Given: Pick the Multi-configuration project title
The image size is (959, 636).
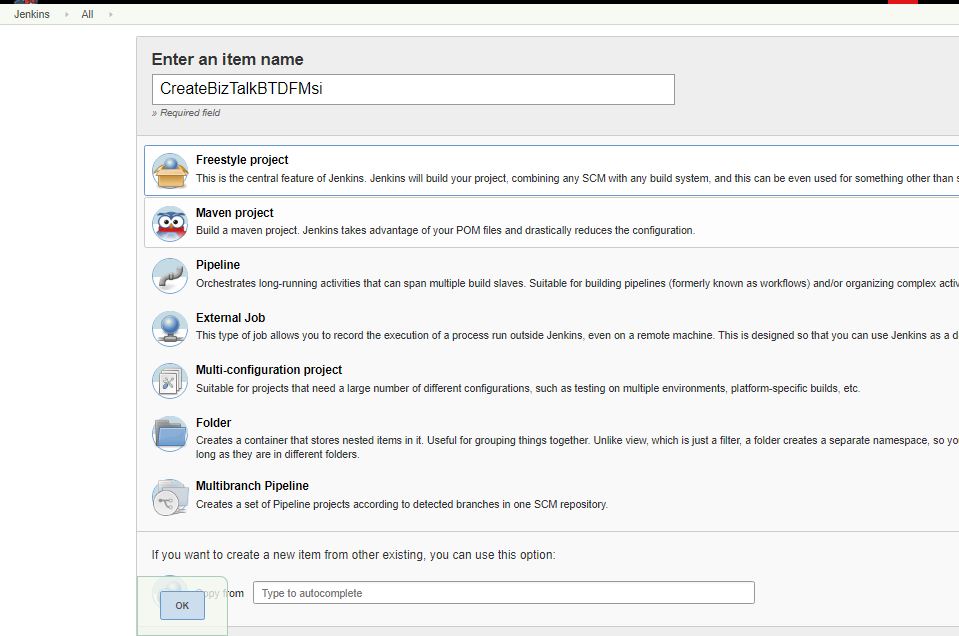Looking at the screenshot, I should click(268, 370).
